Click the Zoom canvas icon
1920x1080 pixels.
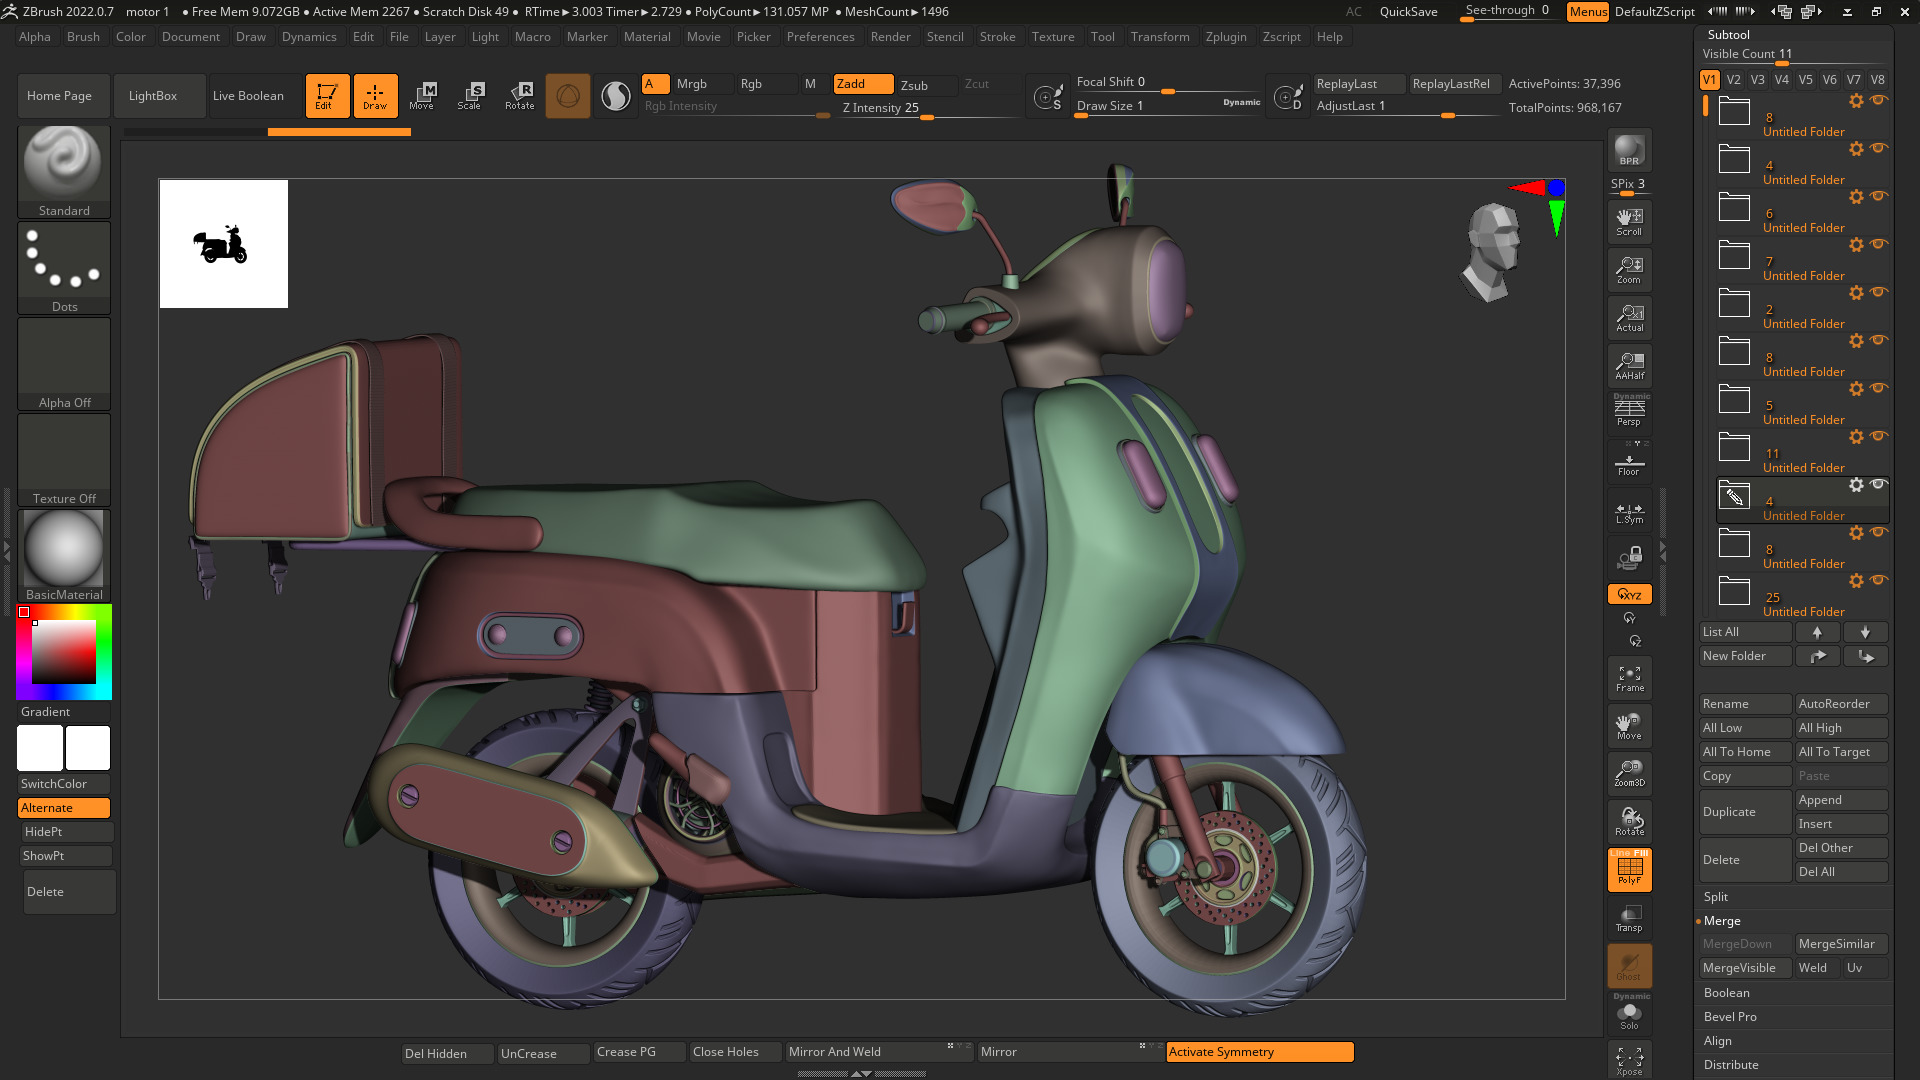[1629, 270]
